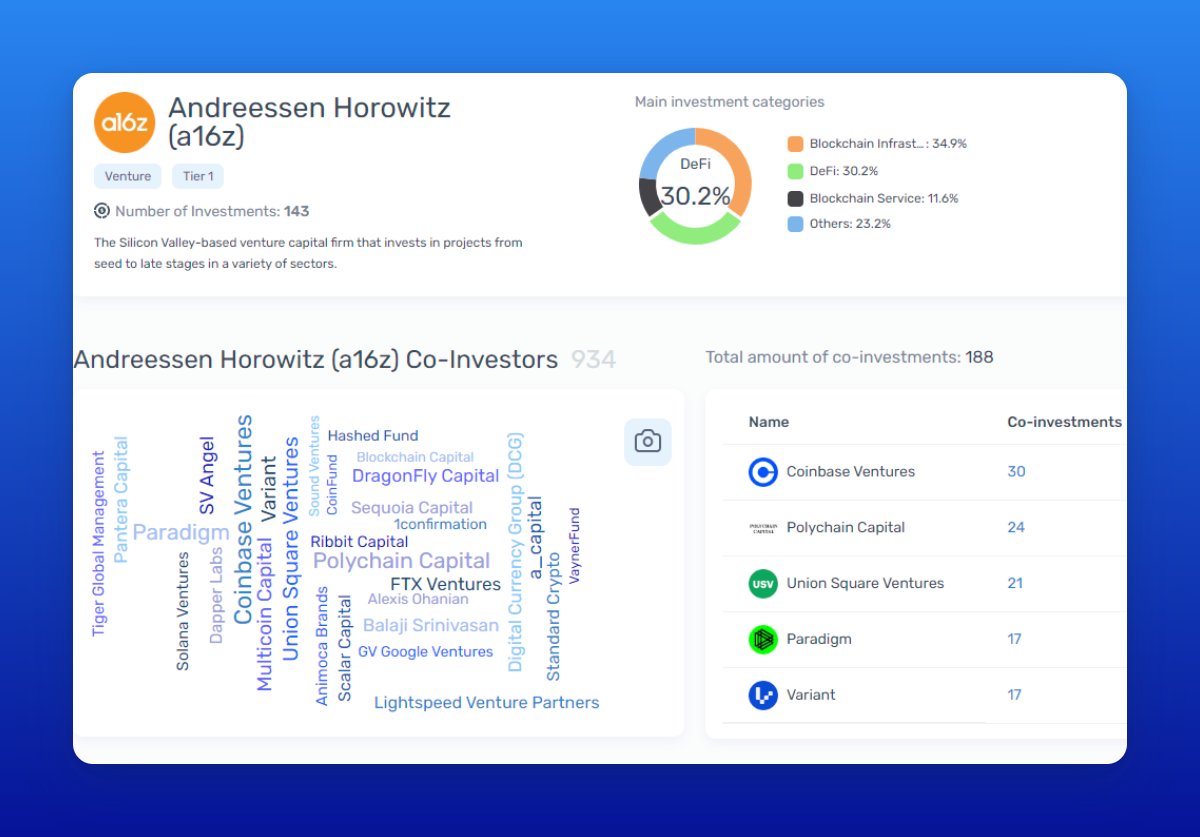Click FTX Ventures in the word cloud
1200x837 pixels.
coord(446,584)
